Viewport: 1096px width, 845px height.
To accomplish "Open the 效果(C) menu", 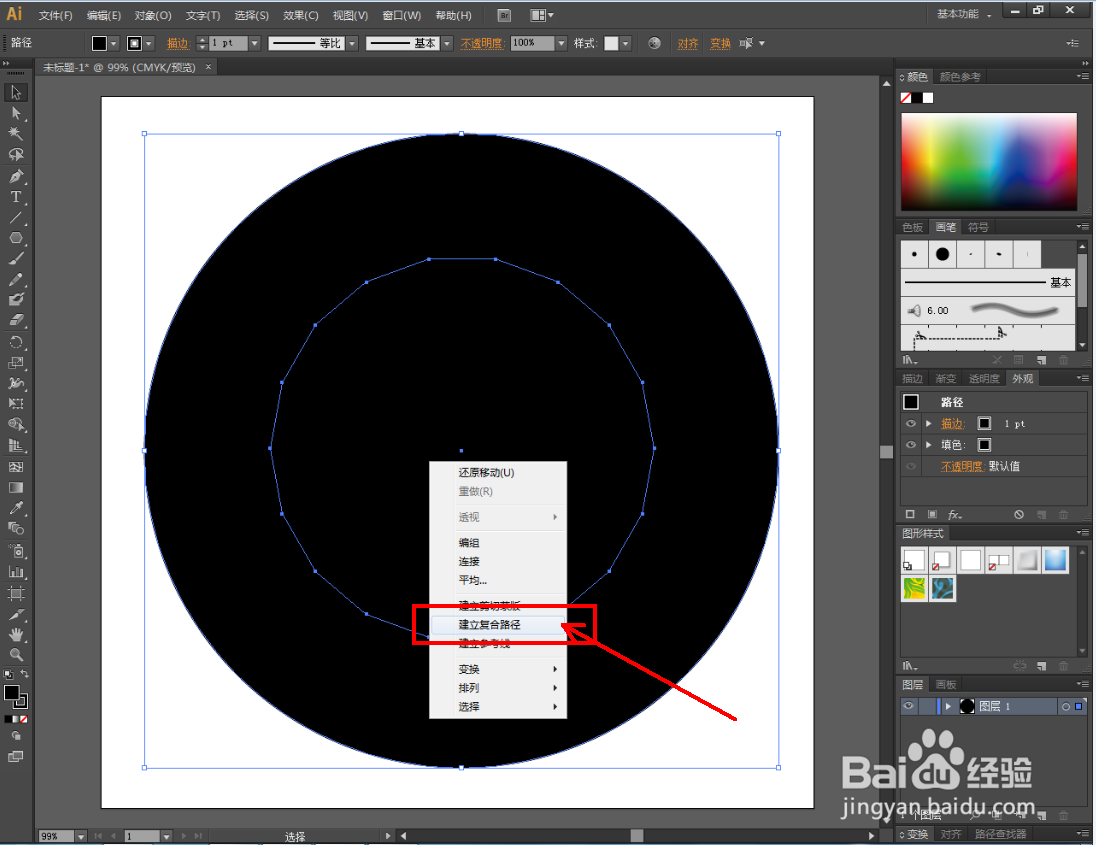I will pos(301,15).
